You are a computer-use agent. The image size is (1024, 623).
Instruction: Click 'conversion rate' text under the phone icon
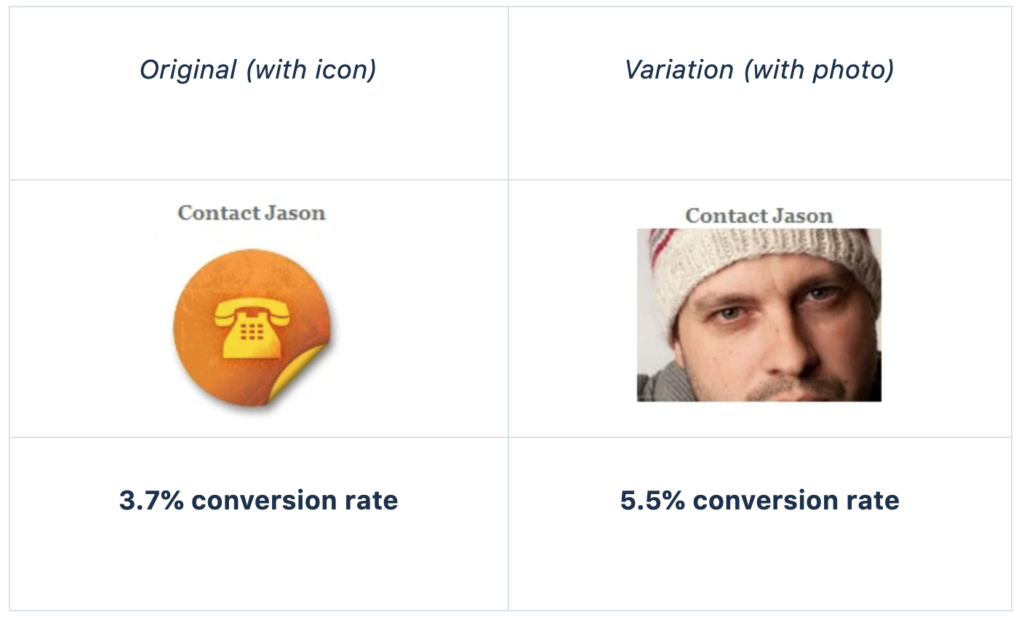295,500
